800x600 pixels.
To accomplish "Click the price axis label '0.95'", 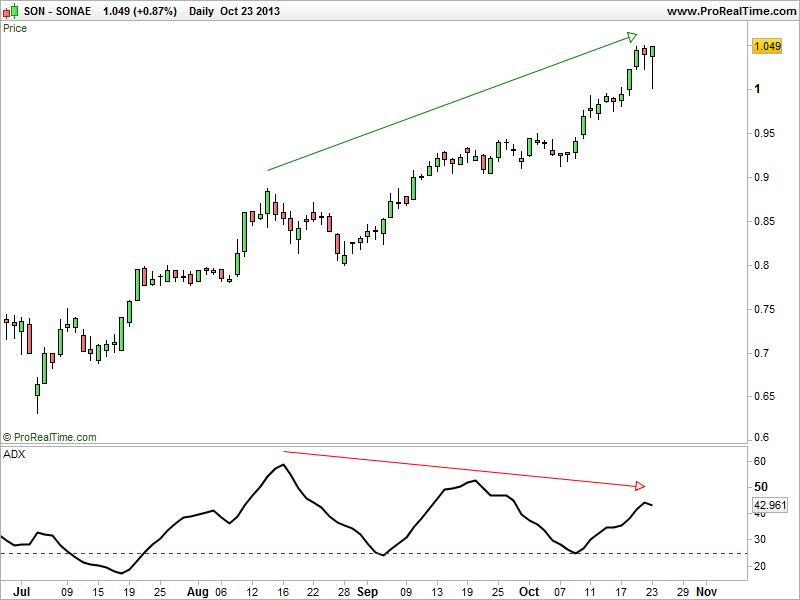I will (x=764, y=133).
